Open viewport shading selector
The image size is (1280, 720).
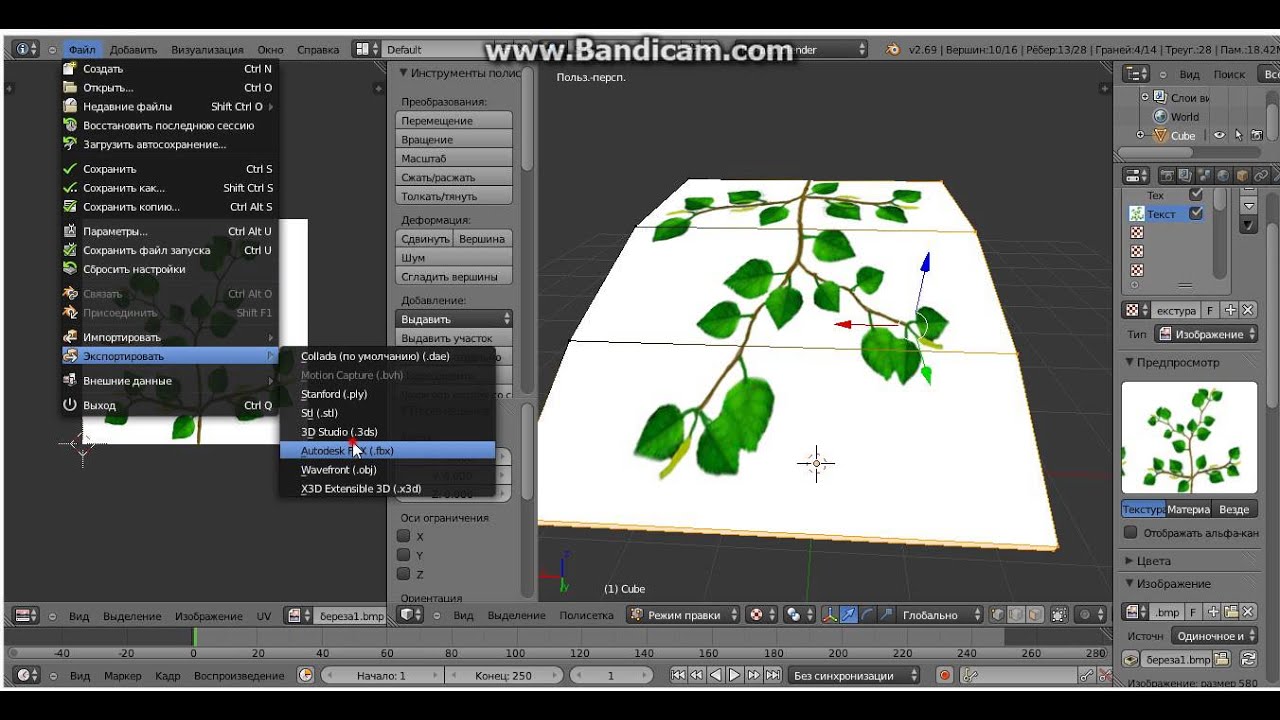click(x=763, y=614)
